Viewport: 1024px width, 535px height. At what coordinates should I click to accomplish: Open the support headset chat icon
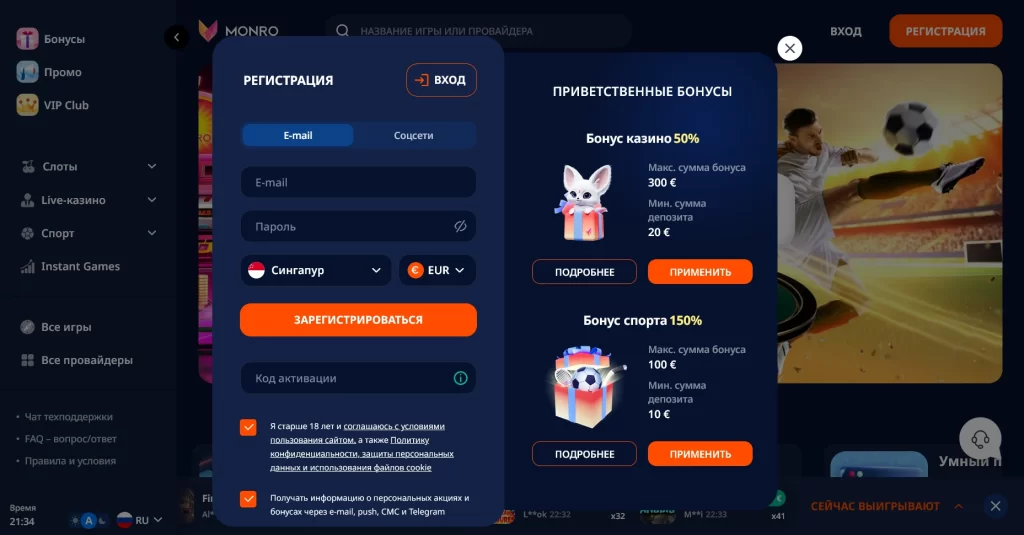click(x=980, y=438)
